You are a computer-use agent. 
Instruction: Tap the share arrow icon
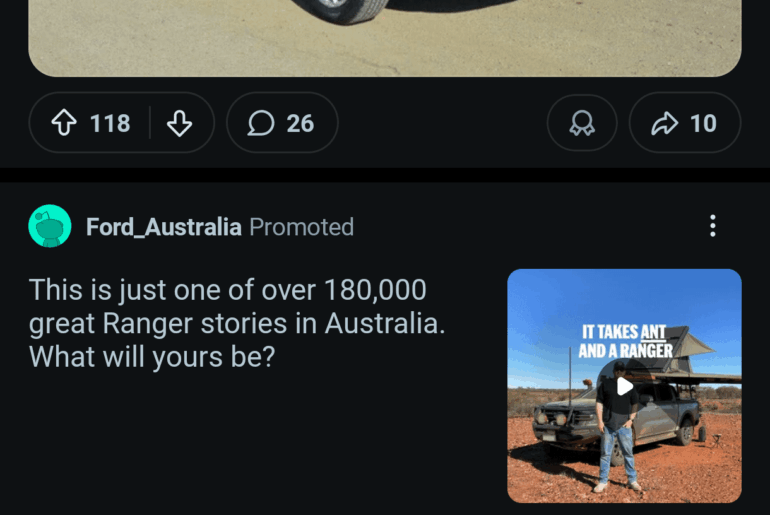pos(664,123)
